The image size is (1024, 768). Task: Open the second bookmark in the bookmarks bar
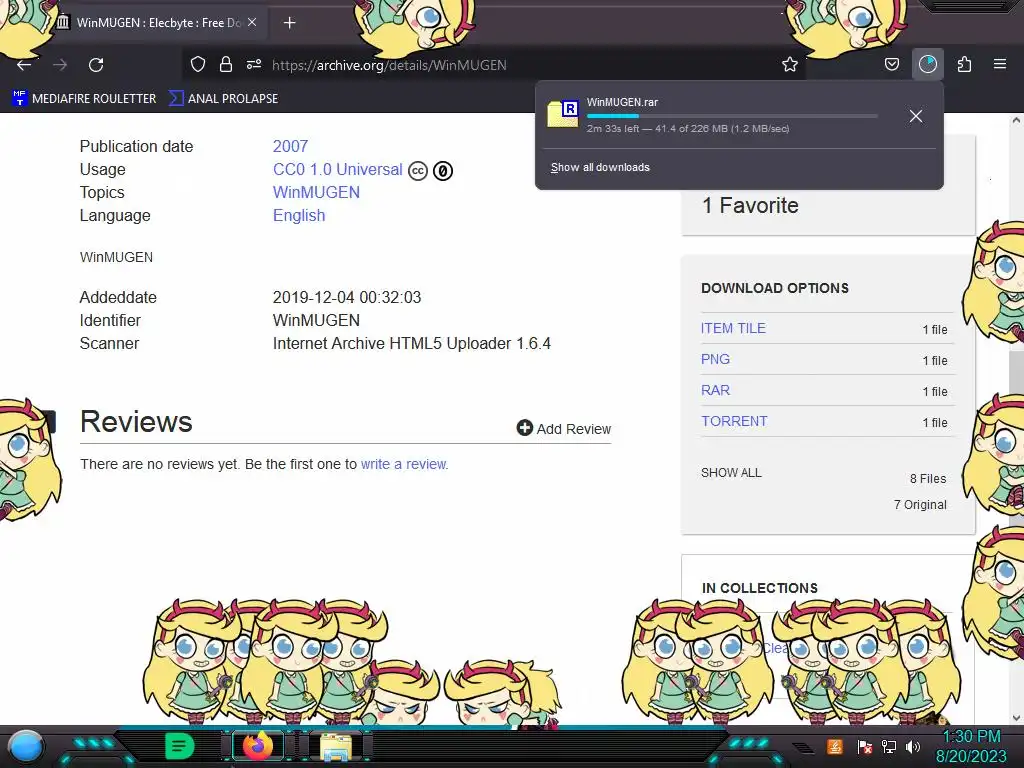coord(223,99)
